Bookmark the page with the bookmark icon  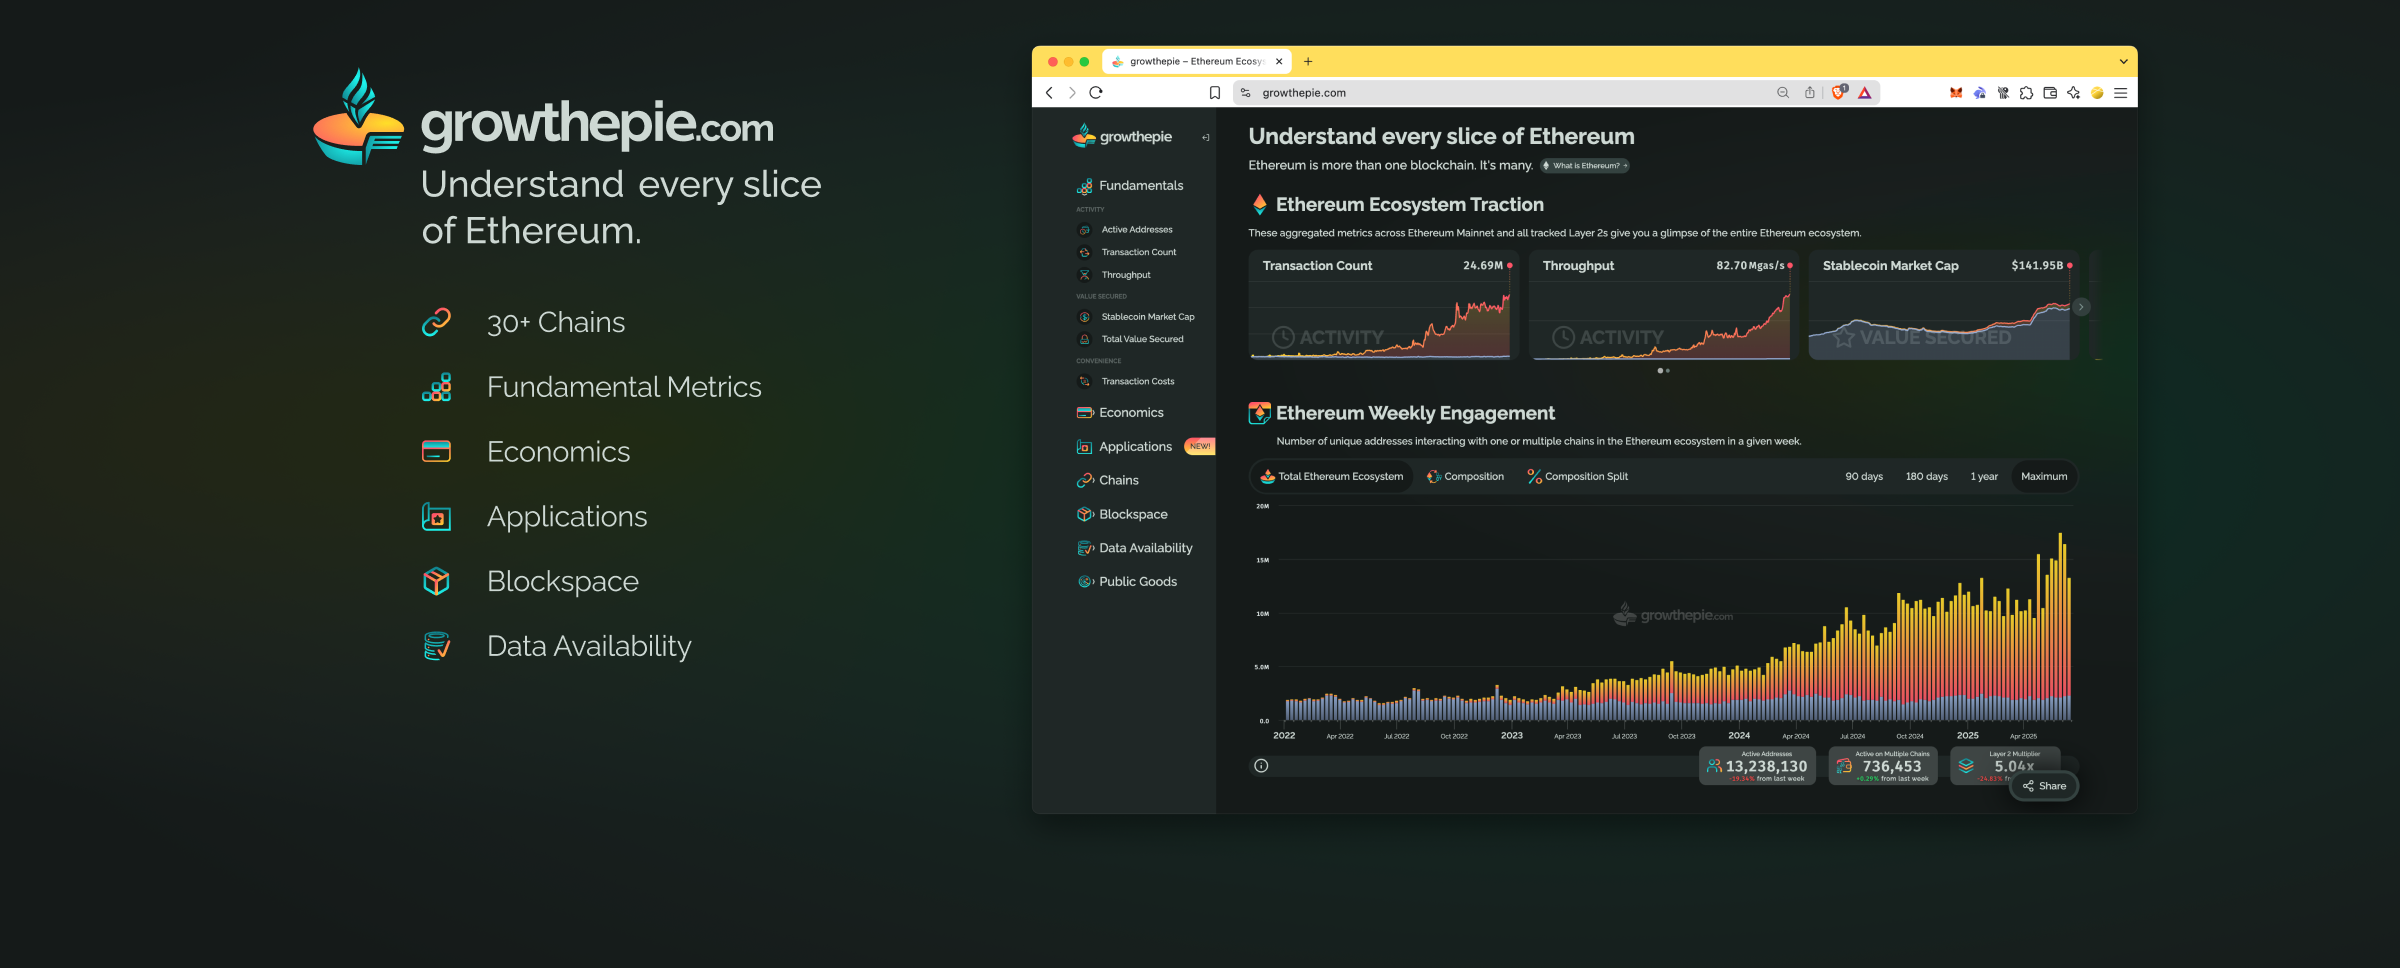(x=1215, y=93)
